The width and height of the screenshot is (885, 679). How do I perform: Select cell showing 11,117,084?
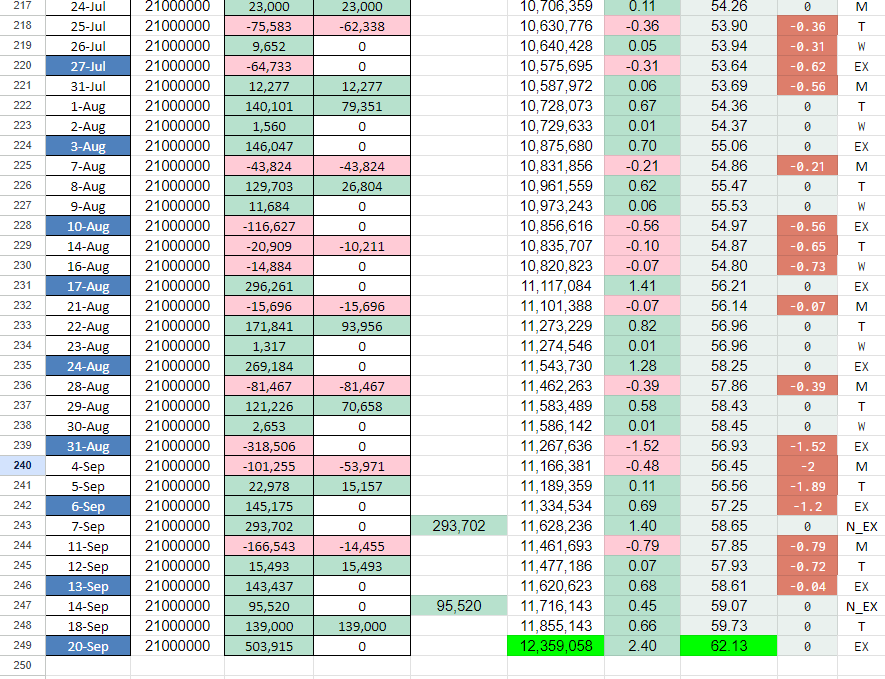556,286
